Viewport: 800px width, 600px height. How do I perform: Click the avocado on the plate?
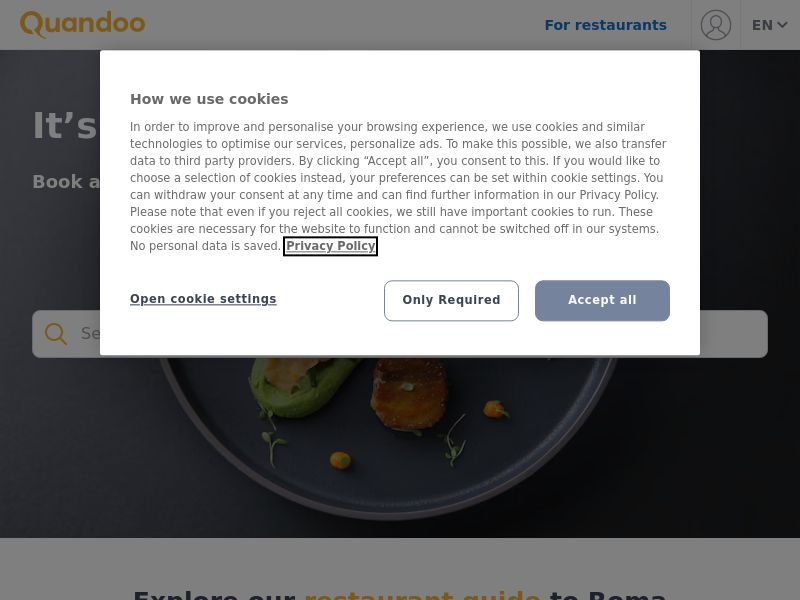302,385
